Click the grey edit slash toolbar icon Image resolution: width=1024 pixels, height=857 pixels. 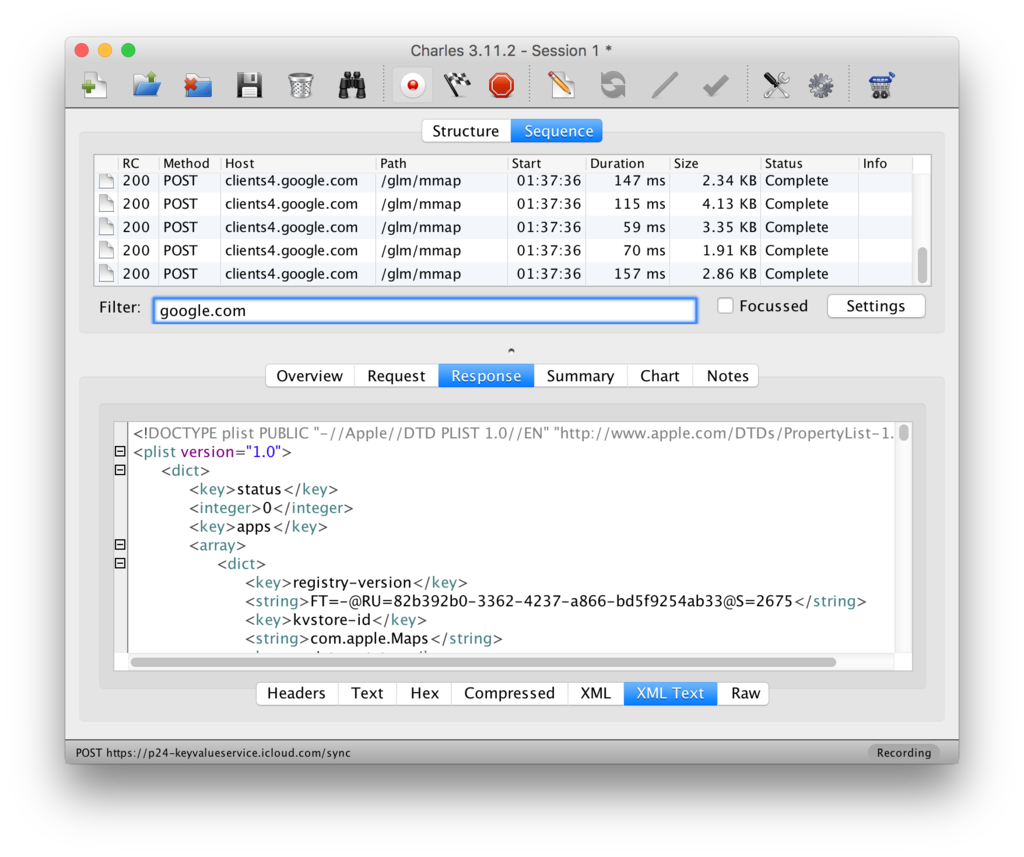(664, 86)
